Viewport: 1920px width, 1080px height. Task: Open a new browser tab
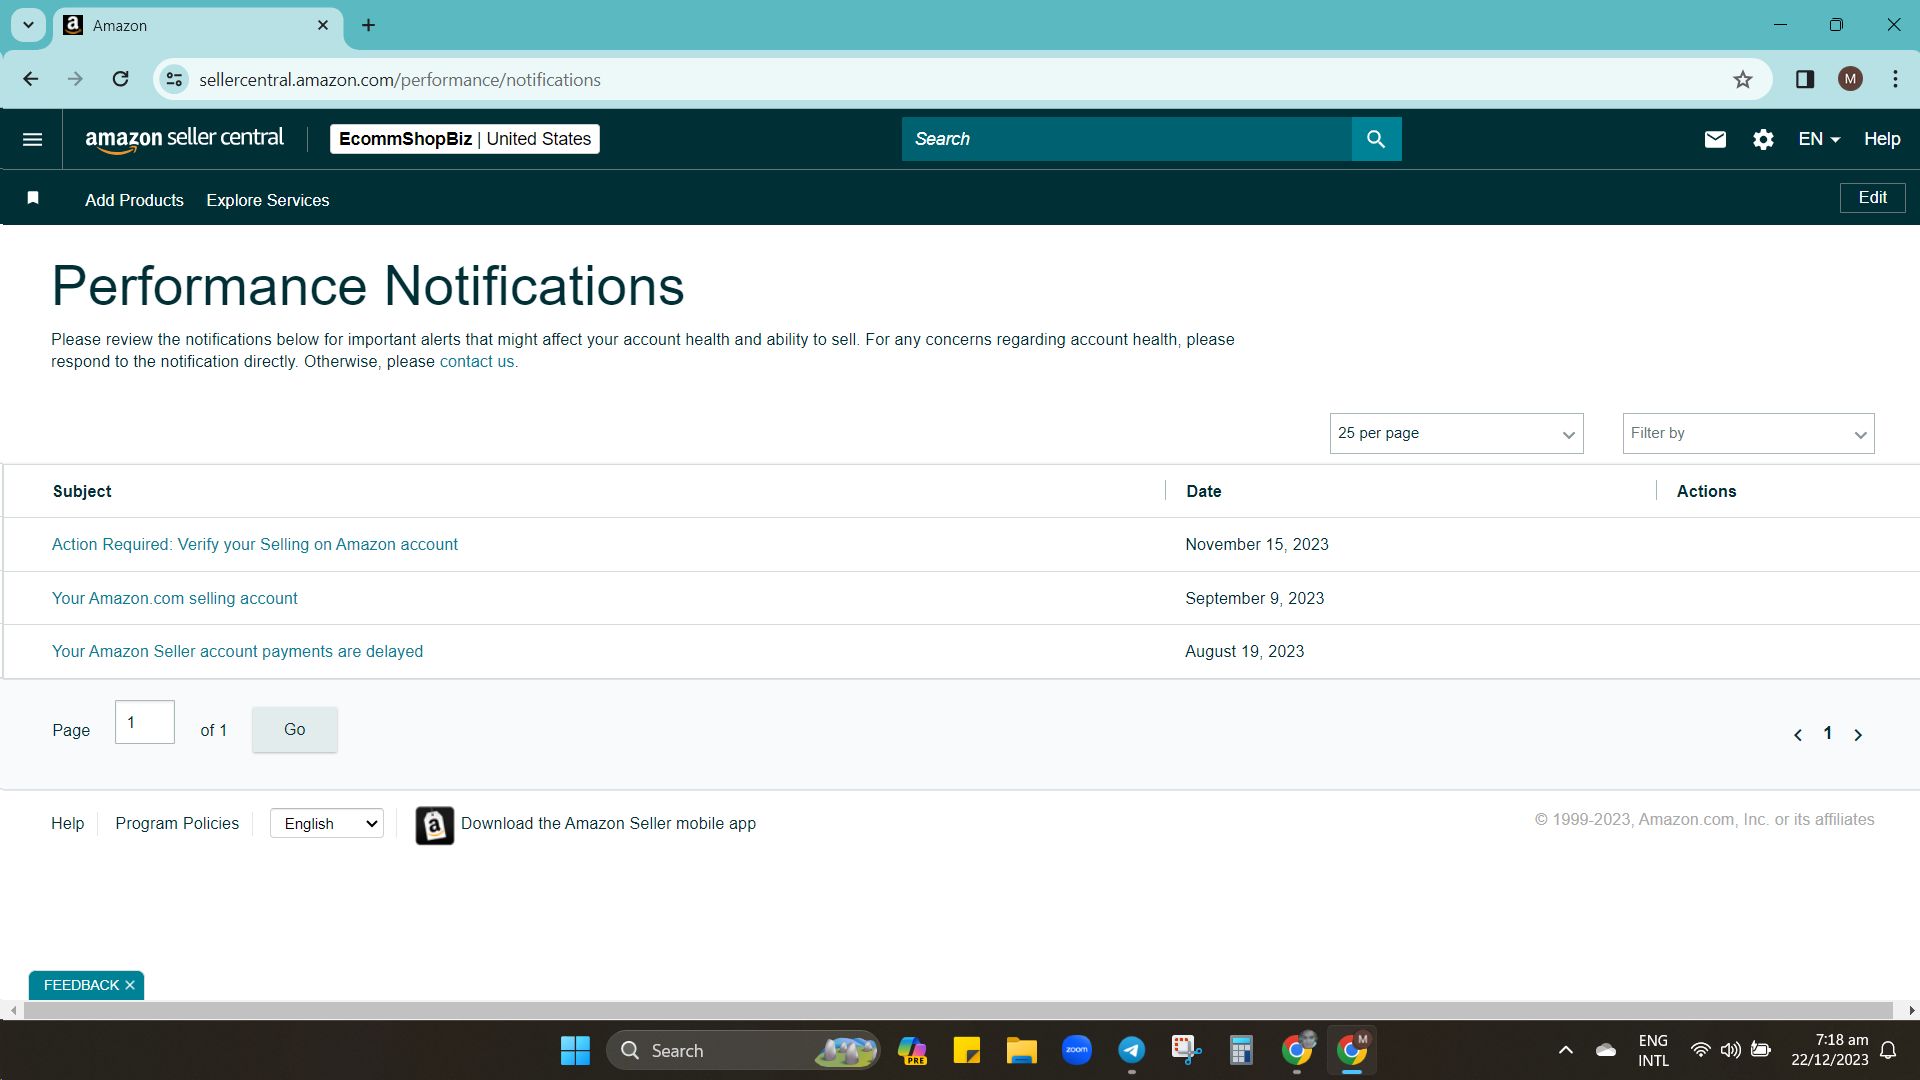(368, 25)
